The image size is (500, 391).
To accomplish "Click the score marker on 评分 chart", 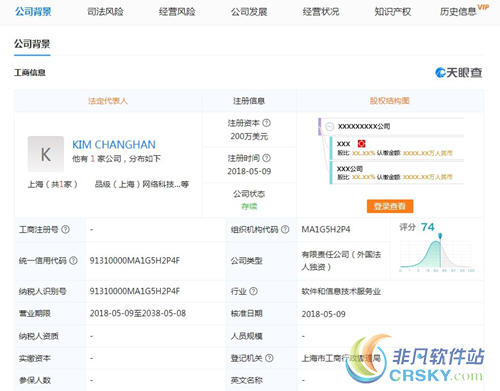I will [x=440, y=236].
